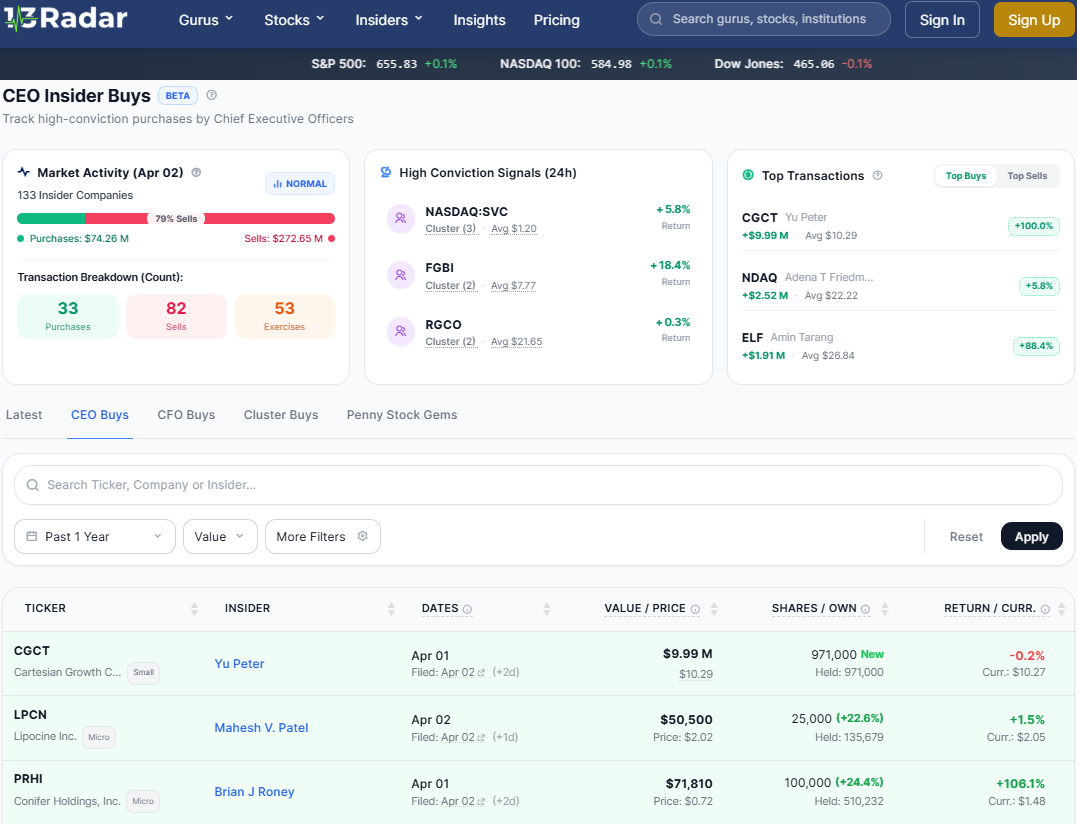1077x824 pixels.
Task: Open the CGCT filing external link icon
Action: click(481, 673)
